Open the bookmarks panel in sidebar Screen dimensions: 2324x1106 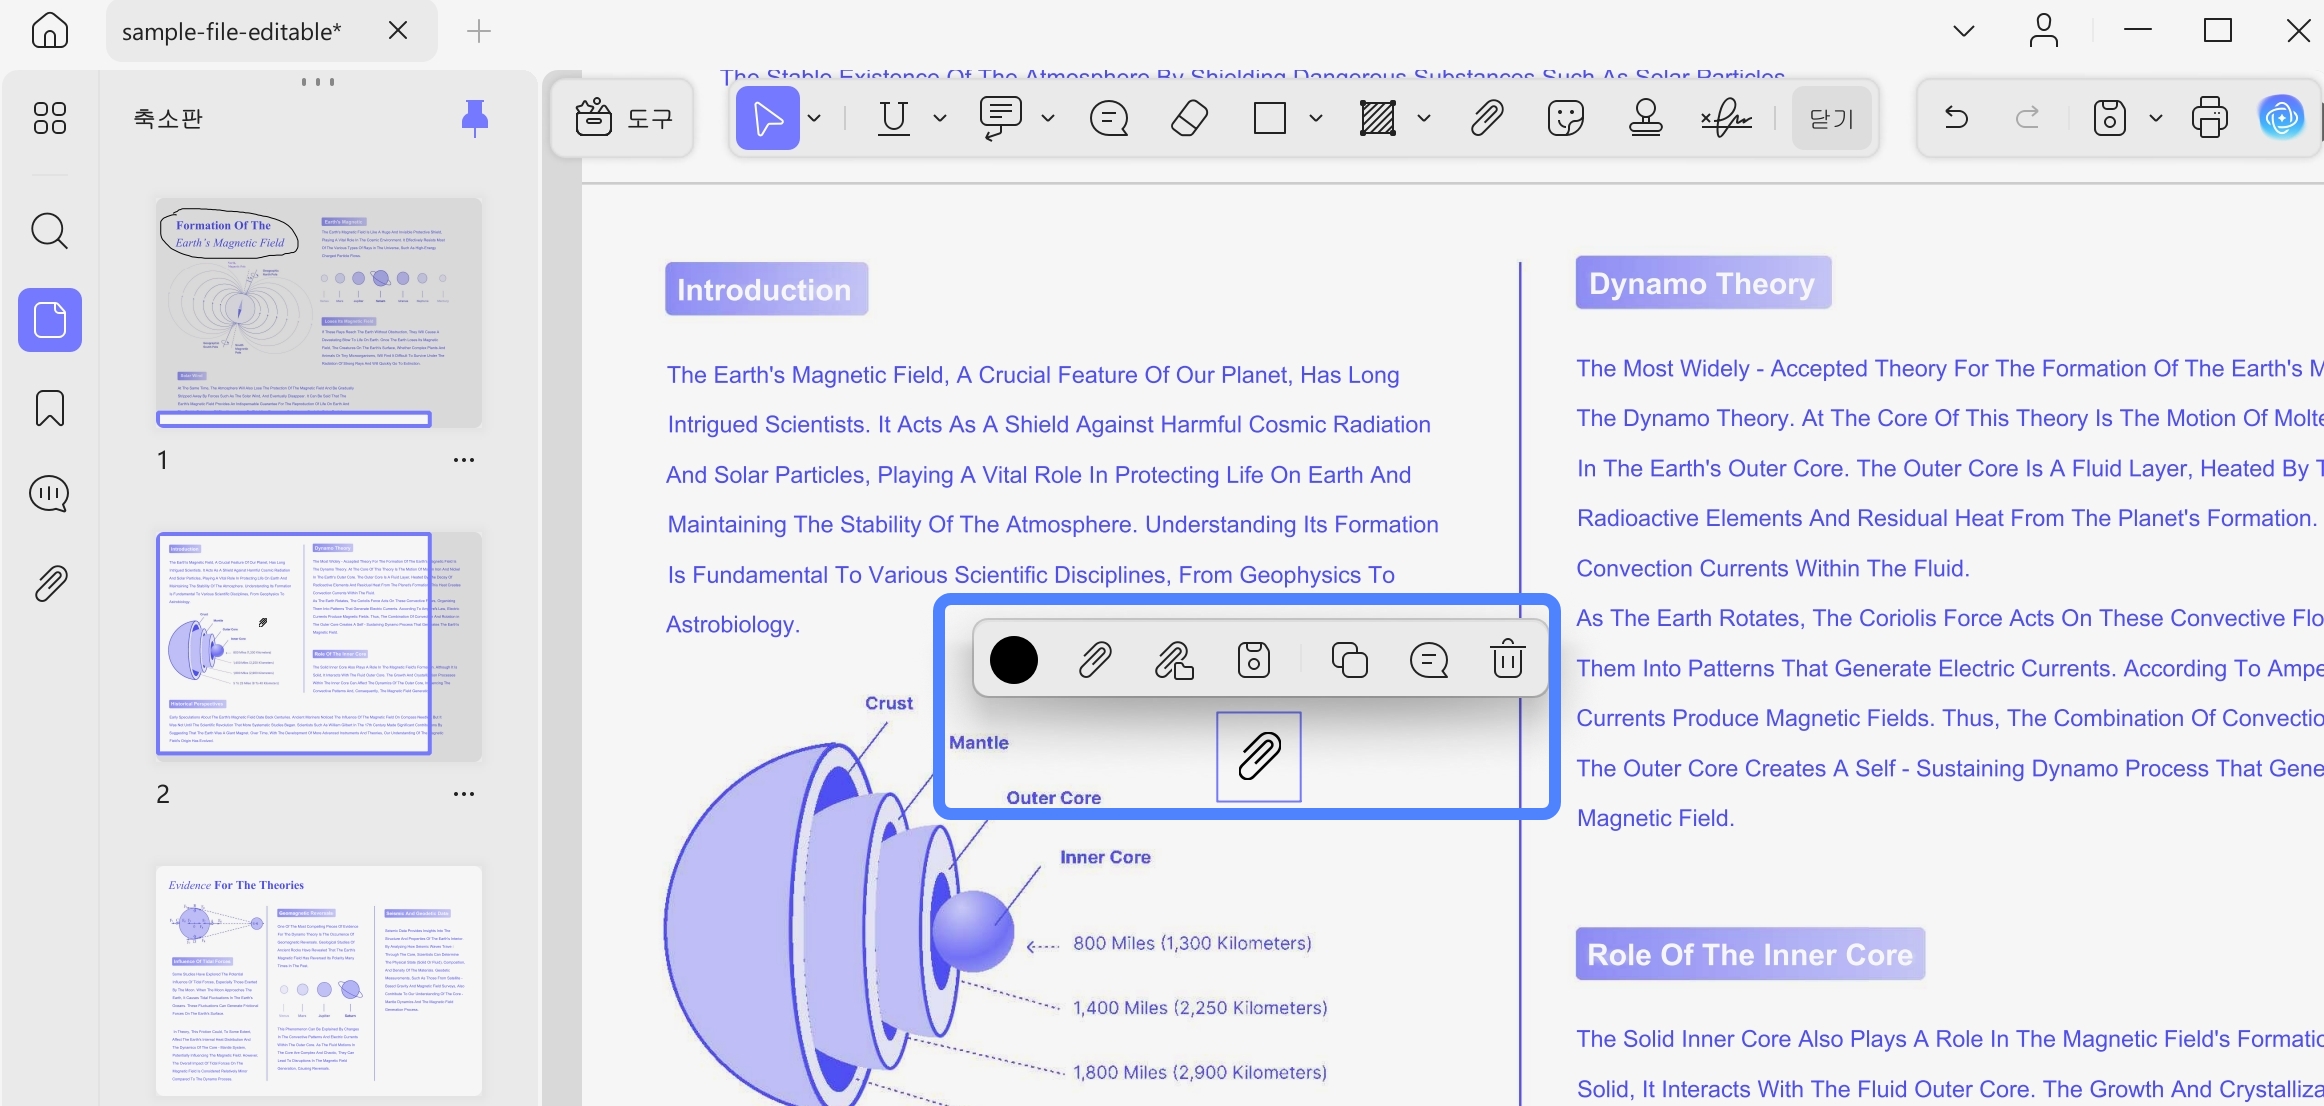tap(49, 408)
